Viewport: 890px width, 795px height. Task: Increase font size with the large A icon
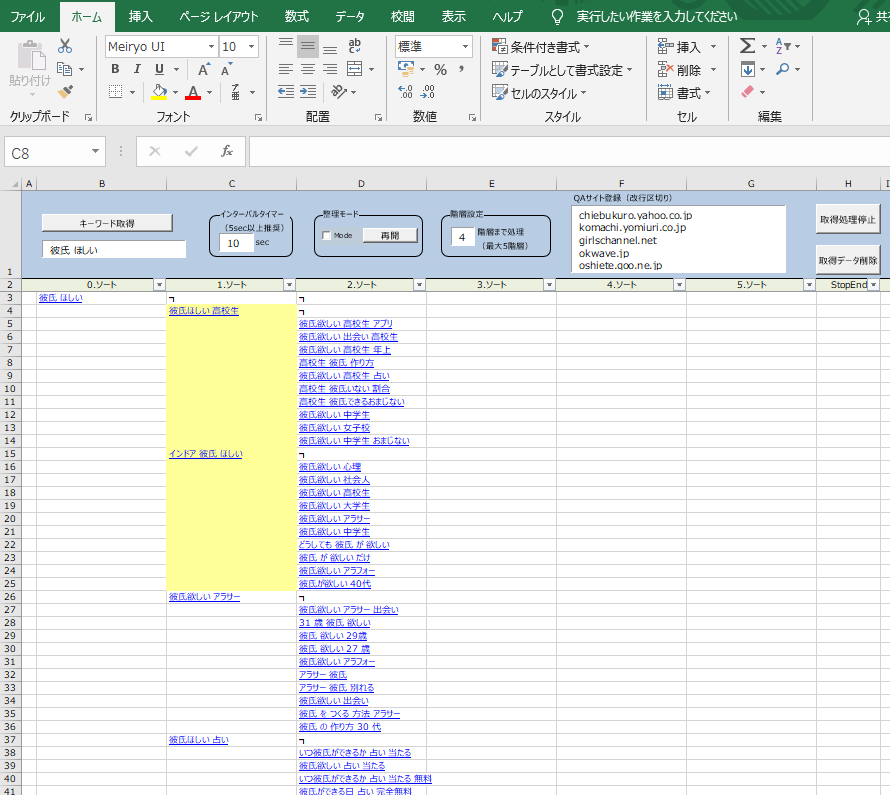coord(203,69)
